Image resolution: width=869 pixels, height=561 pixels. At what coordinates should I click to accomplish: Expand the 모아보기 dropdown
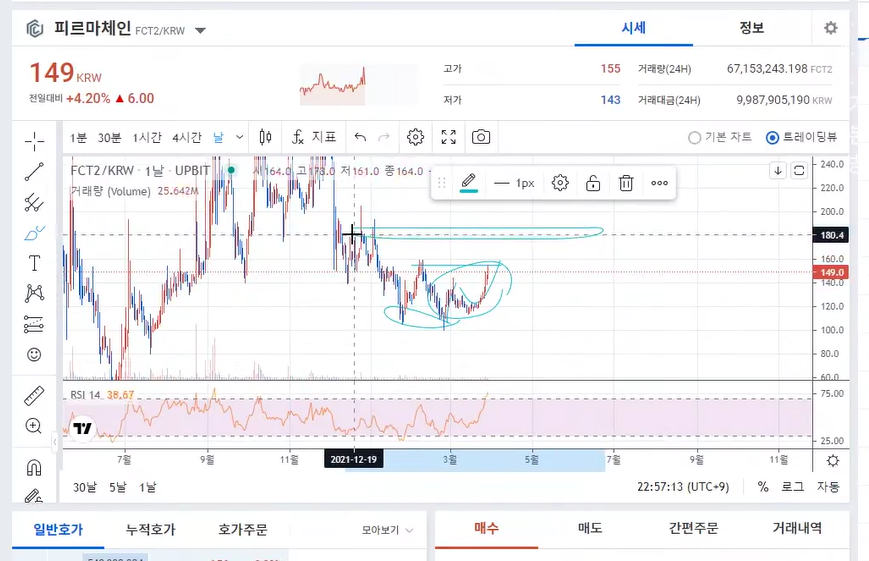pyautogui.click(x=387, y=530)
